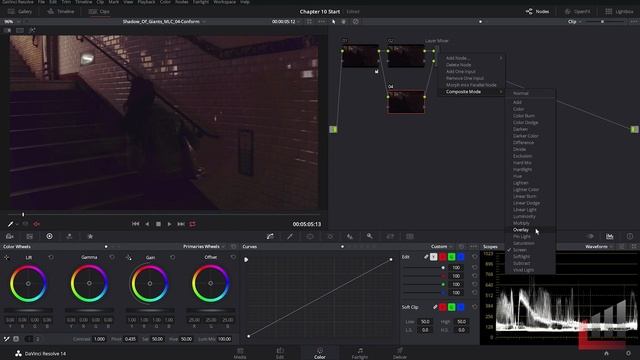
Task: Open the Curves palette icon
Action: 270,236
